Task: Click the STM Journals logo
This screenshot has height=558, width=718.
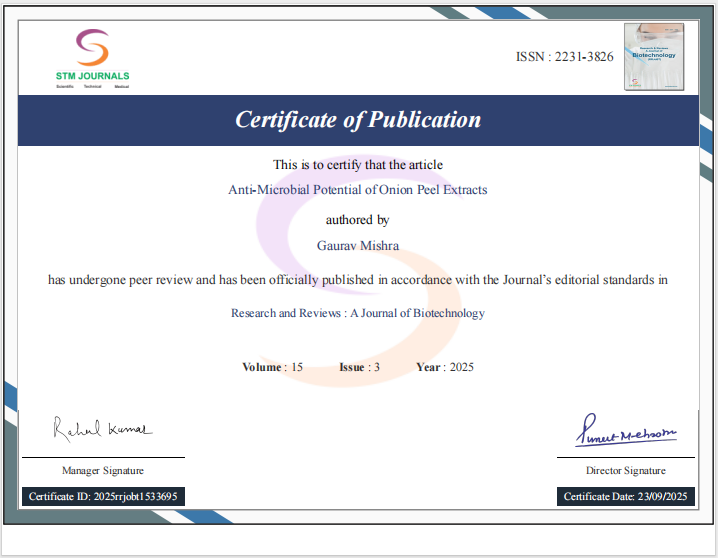Action: (92, 58)
